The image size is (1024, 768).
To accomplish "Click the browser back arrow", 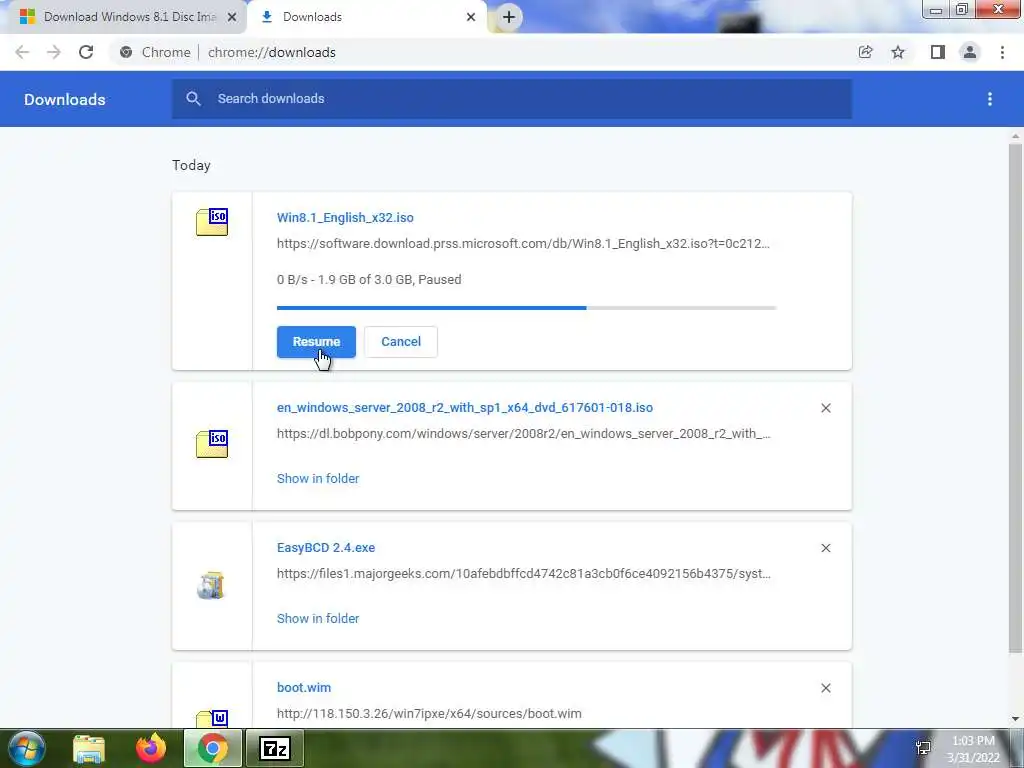I will pos(22,52).
